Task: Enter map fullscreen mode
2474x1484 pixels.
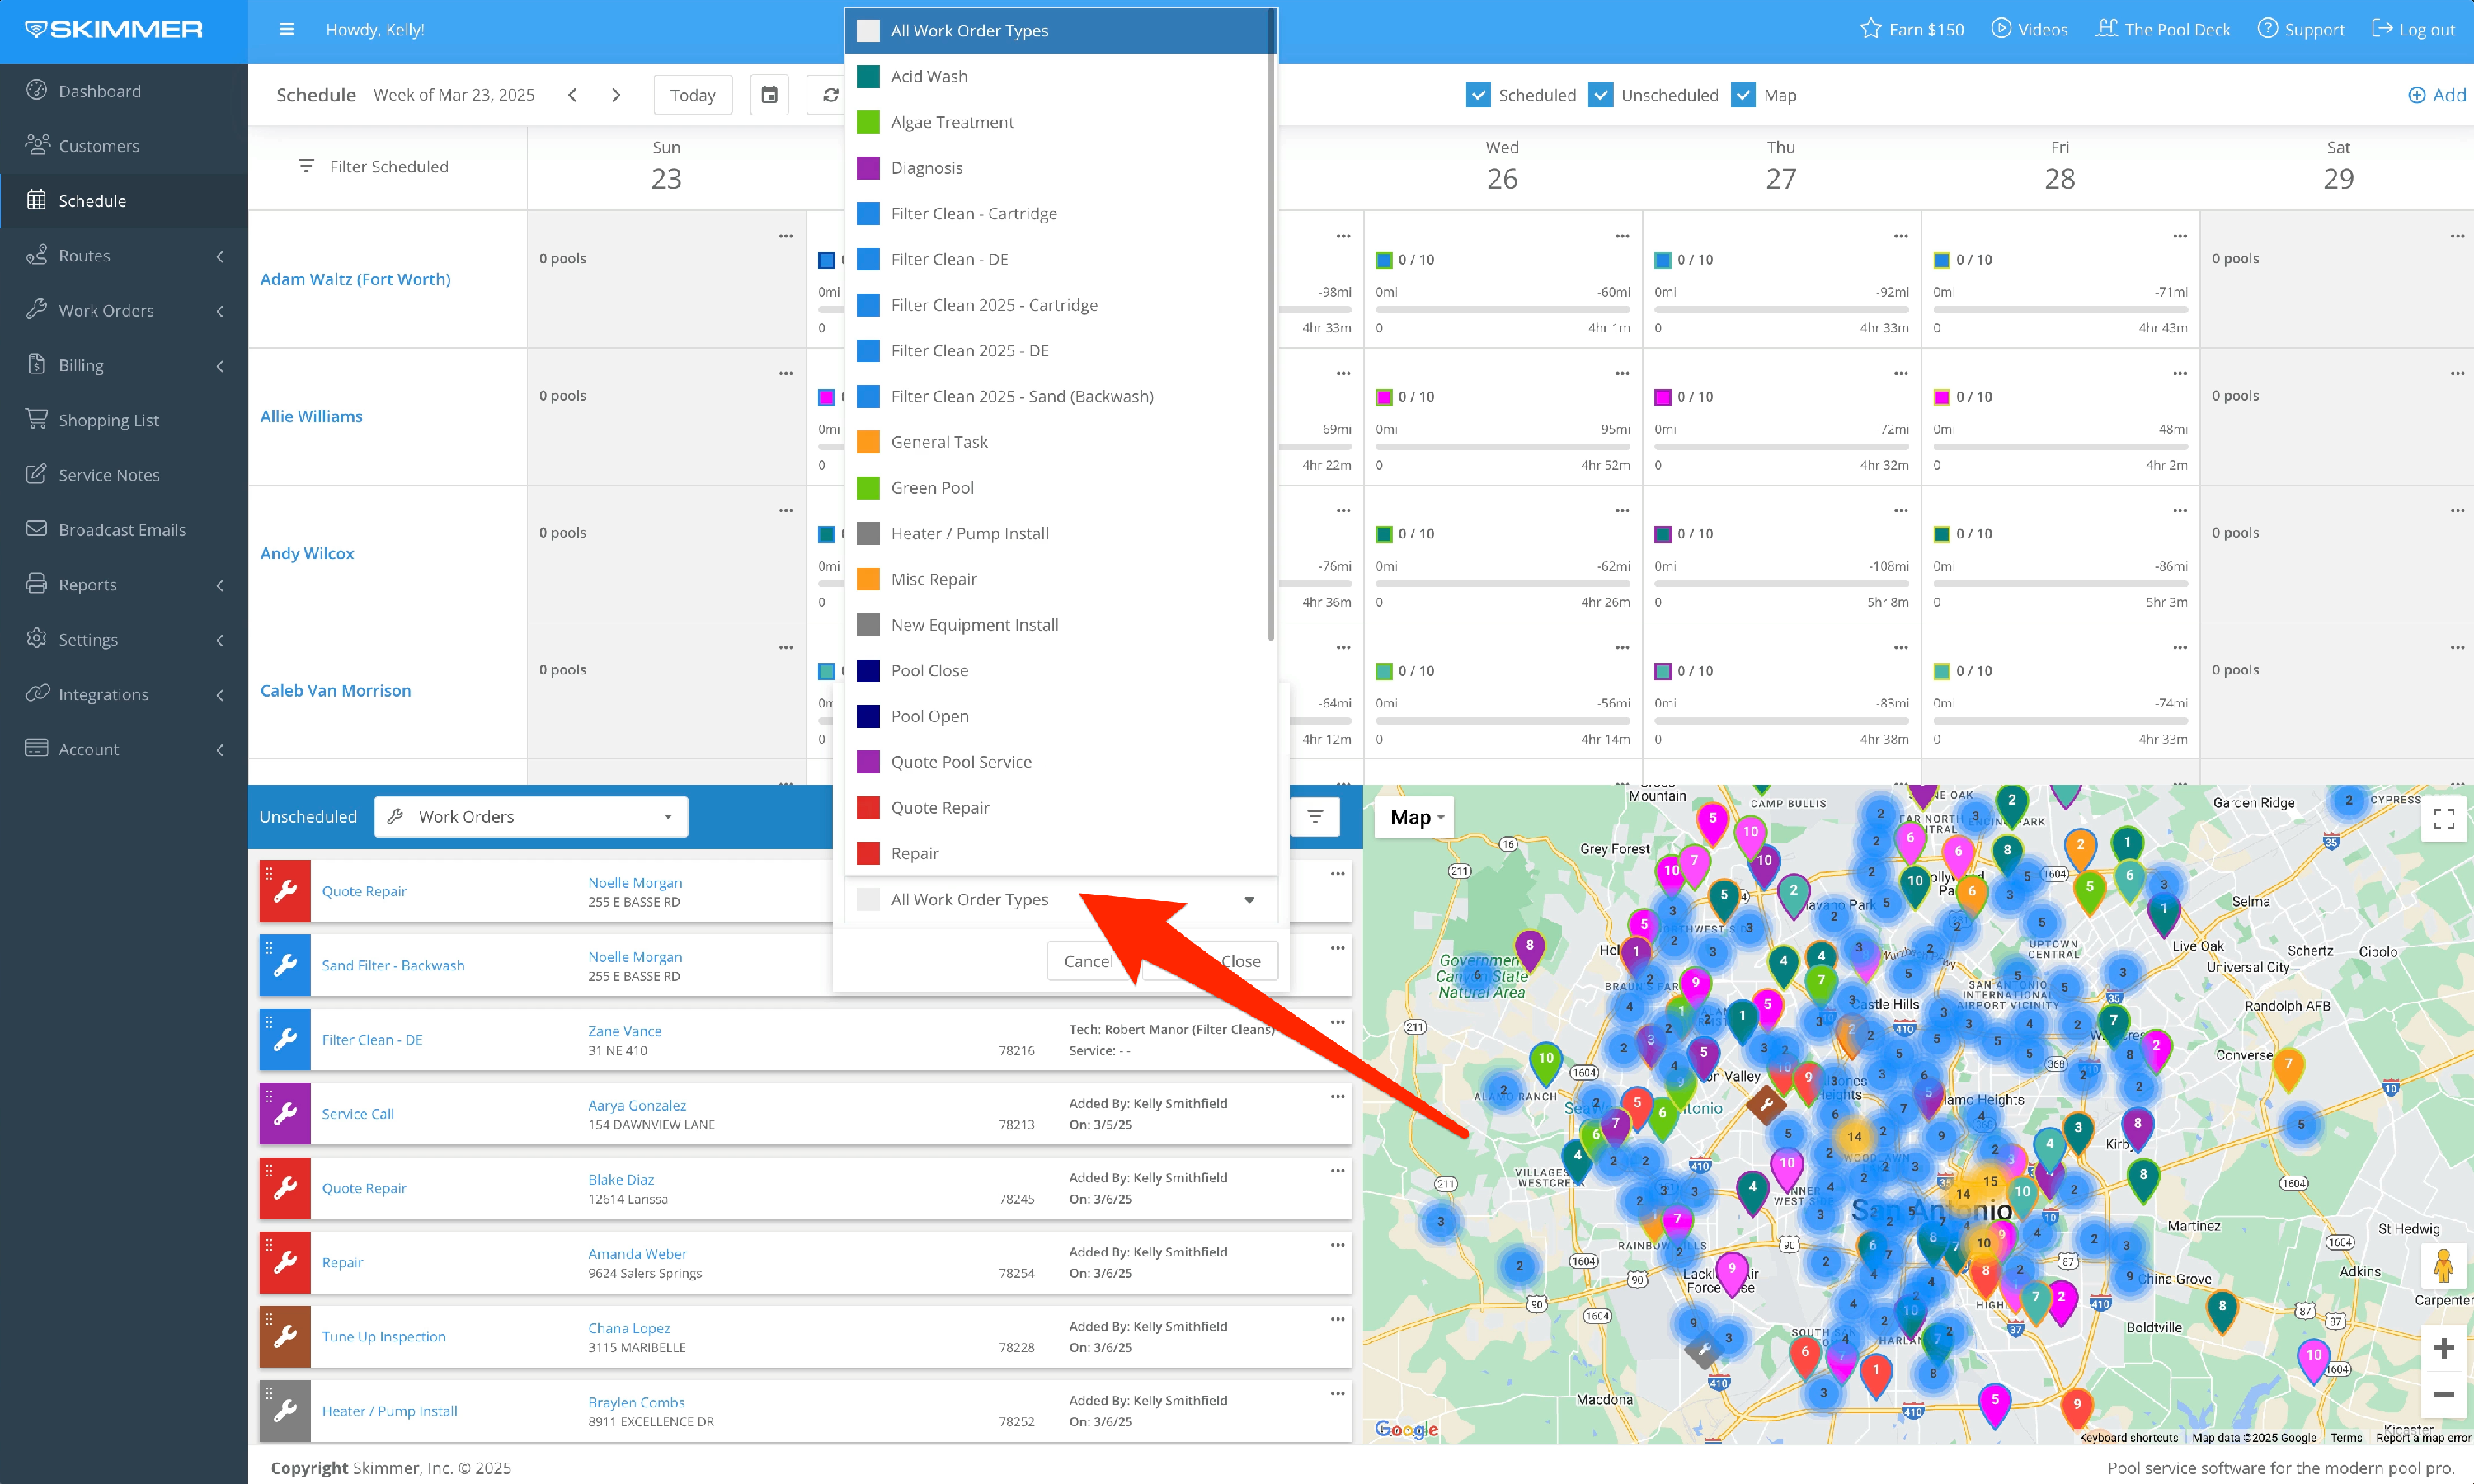Action: pyautogui.click(x=2443, y=819)
